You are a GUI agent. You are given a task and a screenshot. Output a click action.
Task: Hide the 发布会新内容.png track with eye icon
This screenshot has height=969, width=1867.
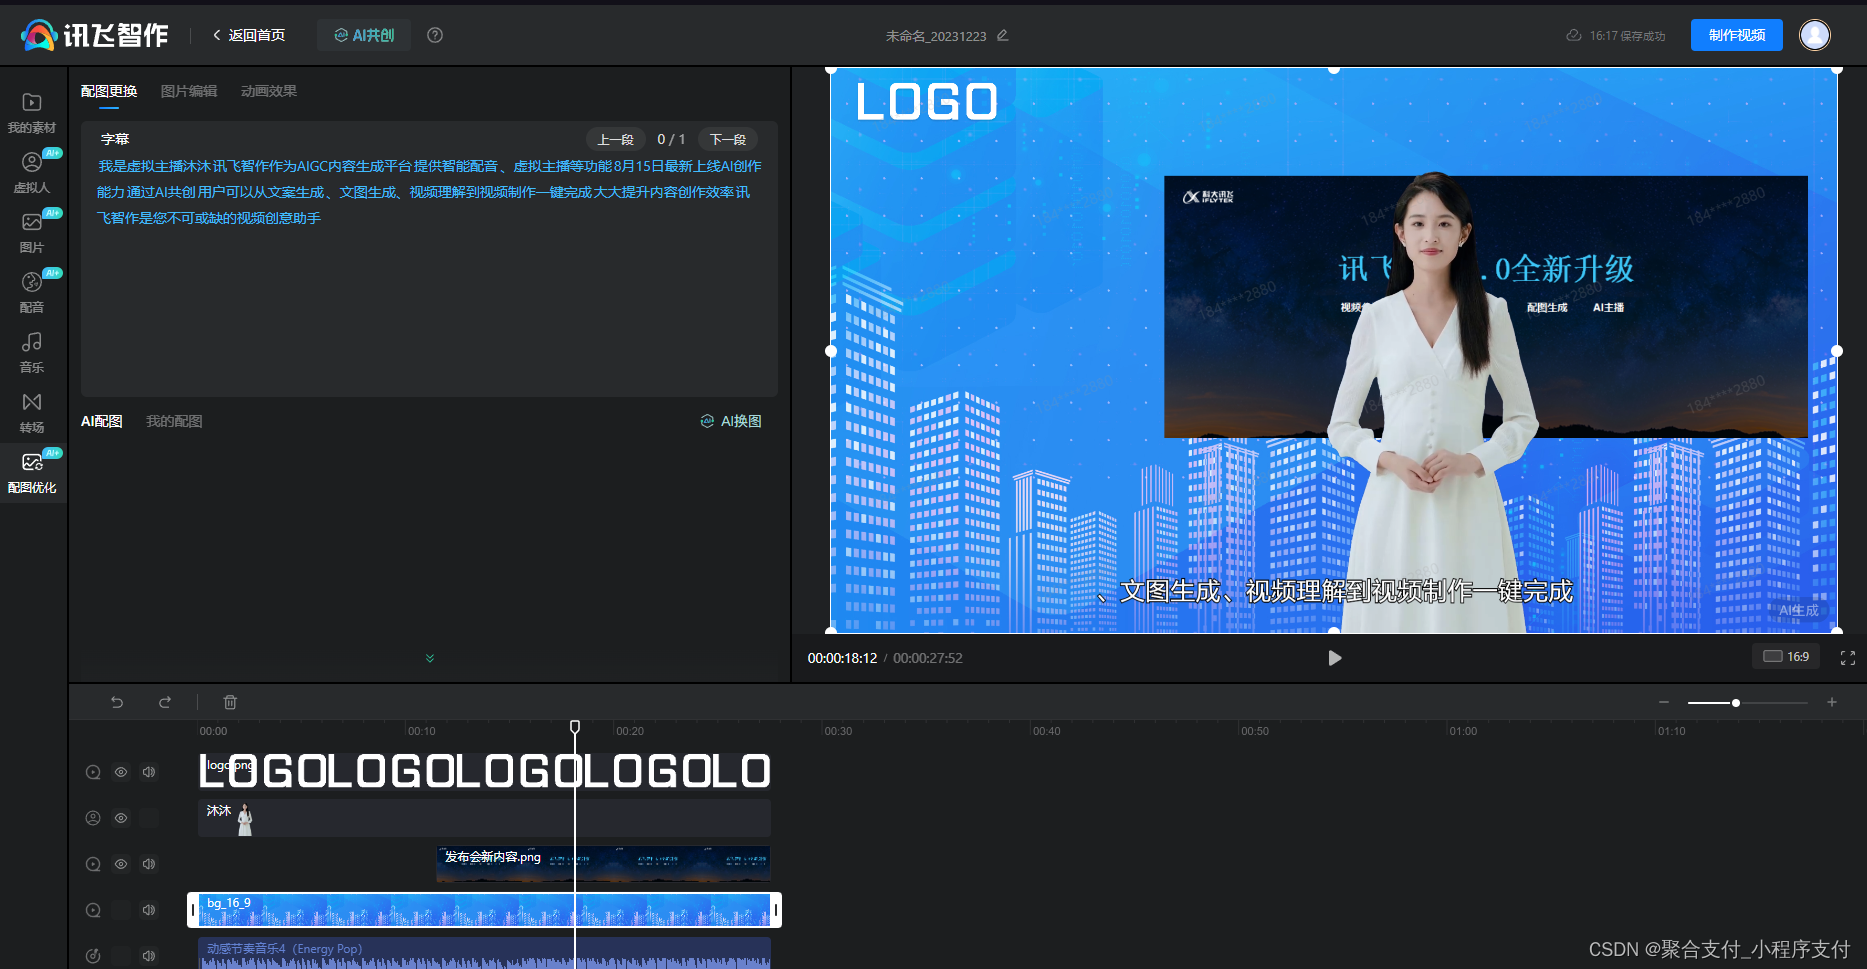tap(121, 864)
